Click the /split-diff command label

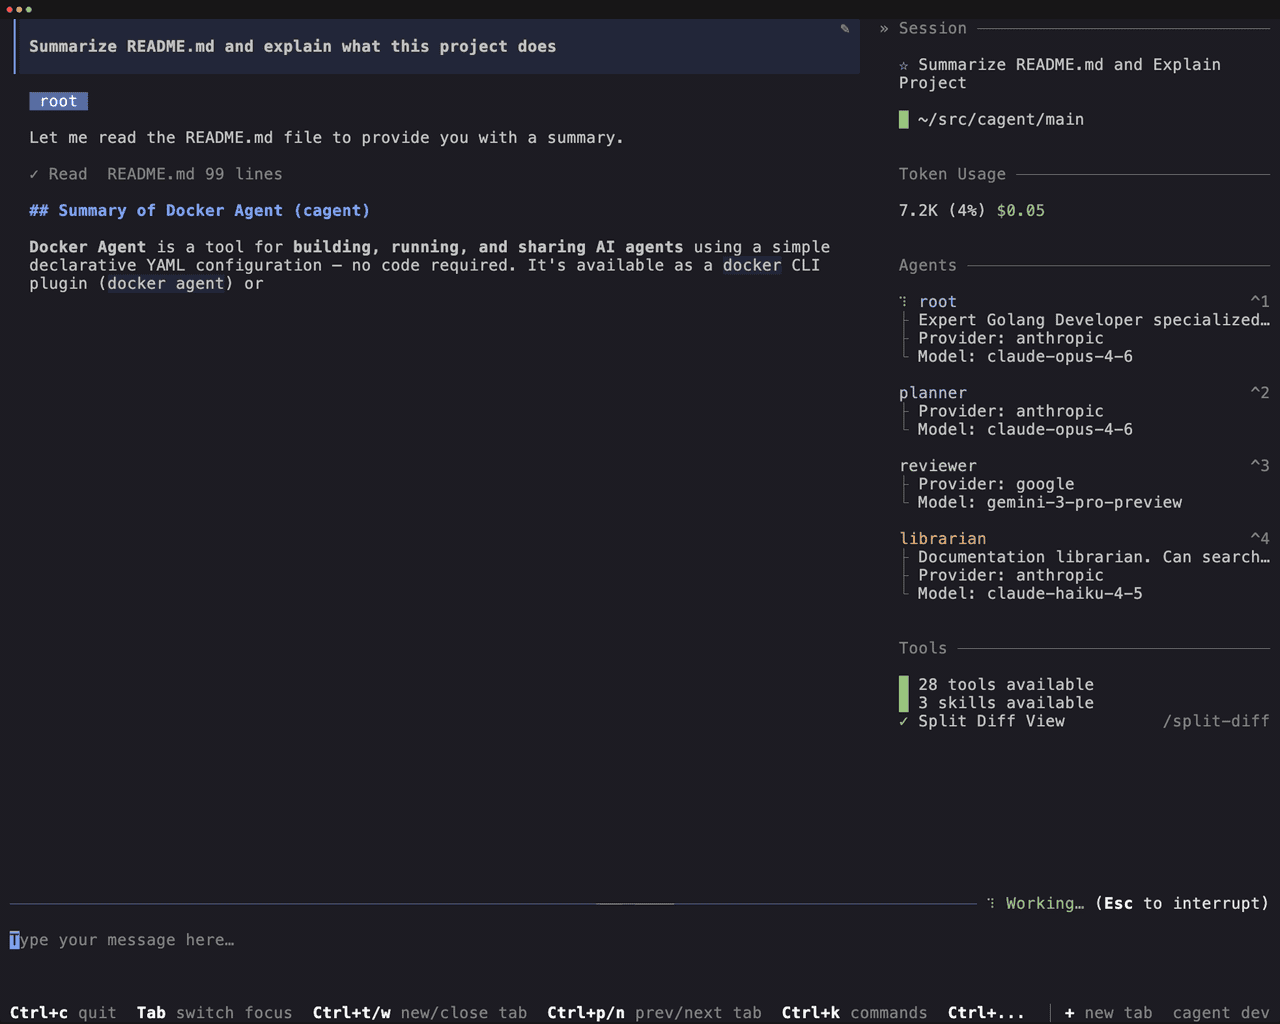pos(1216,721)
